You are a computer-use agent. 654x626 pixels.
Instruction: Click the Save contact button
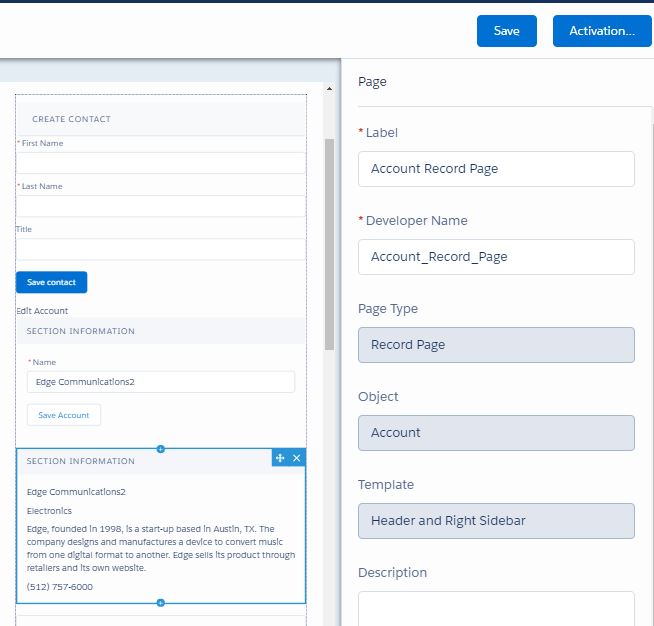click(52, 282)
